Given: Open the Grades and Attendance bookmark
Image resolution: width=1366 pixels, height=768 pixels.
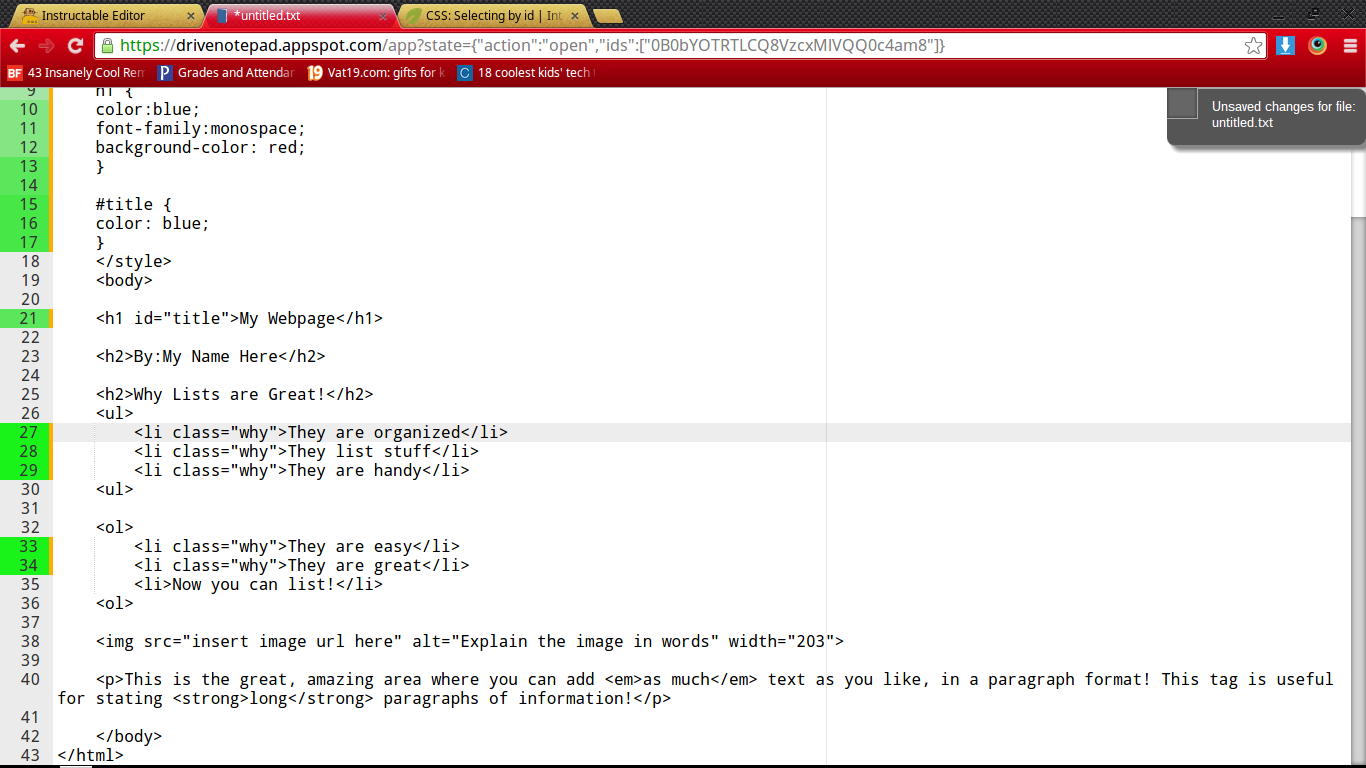Looking at the screenshot, I should [226, 73].
